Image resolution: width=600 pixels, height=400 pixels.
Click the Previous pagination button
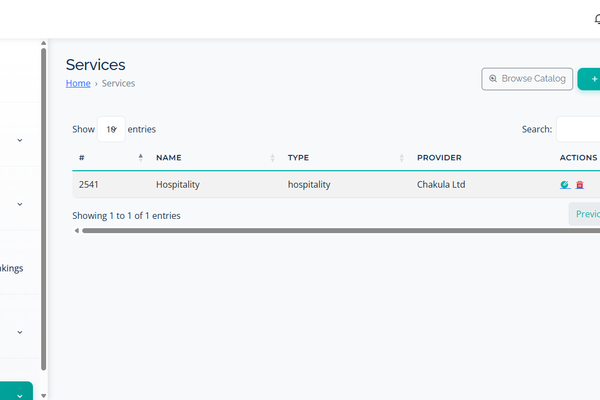585,214
